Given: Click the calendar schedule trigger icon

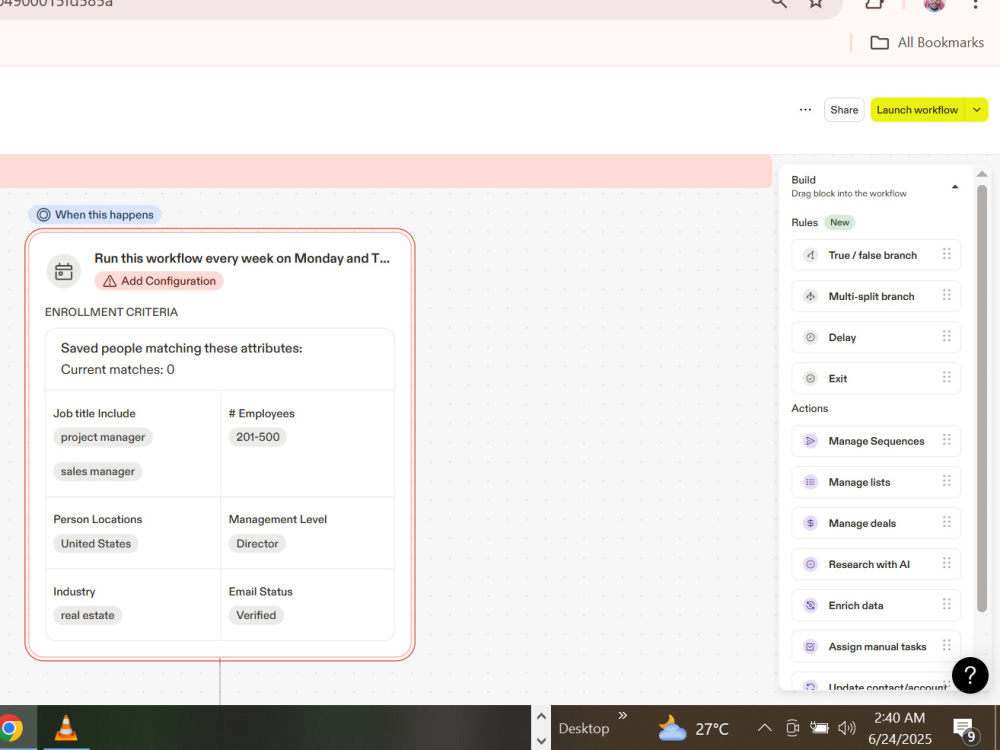Looking at the screenshot, I should click(x=64, y=271).
